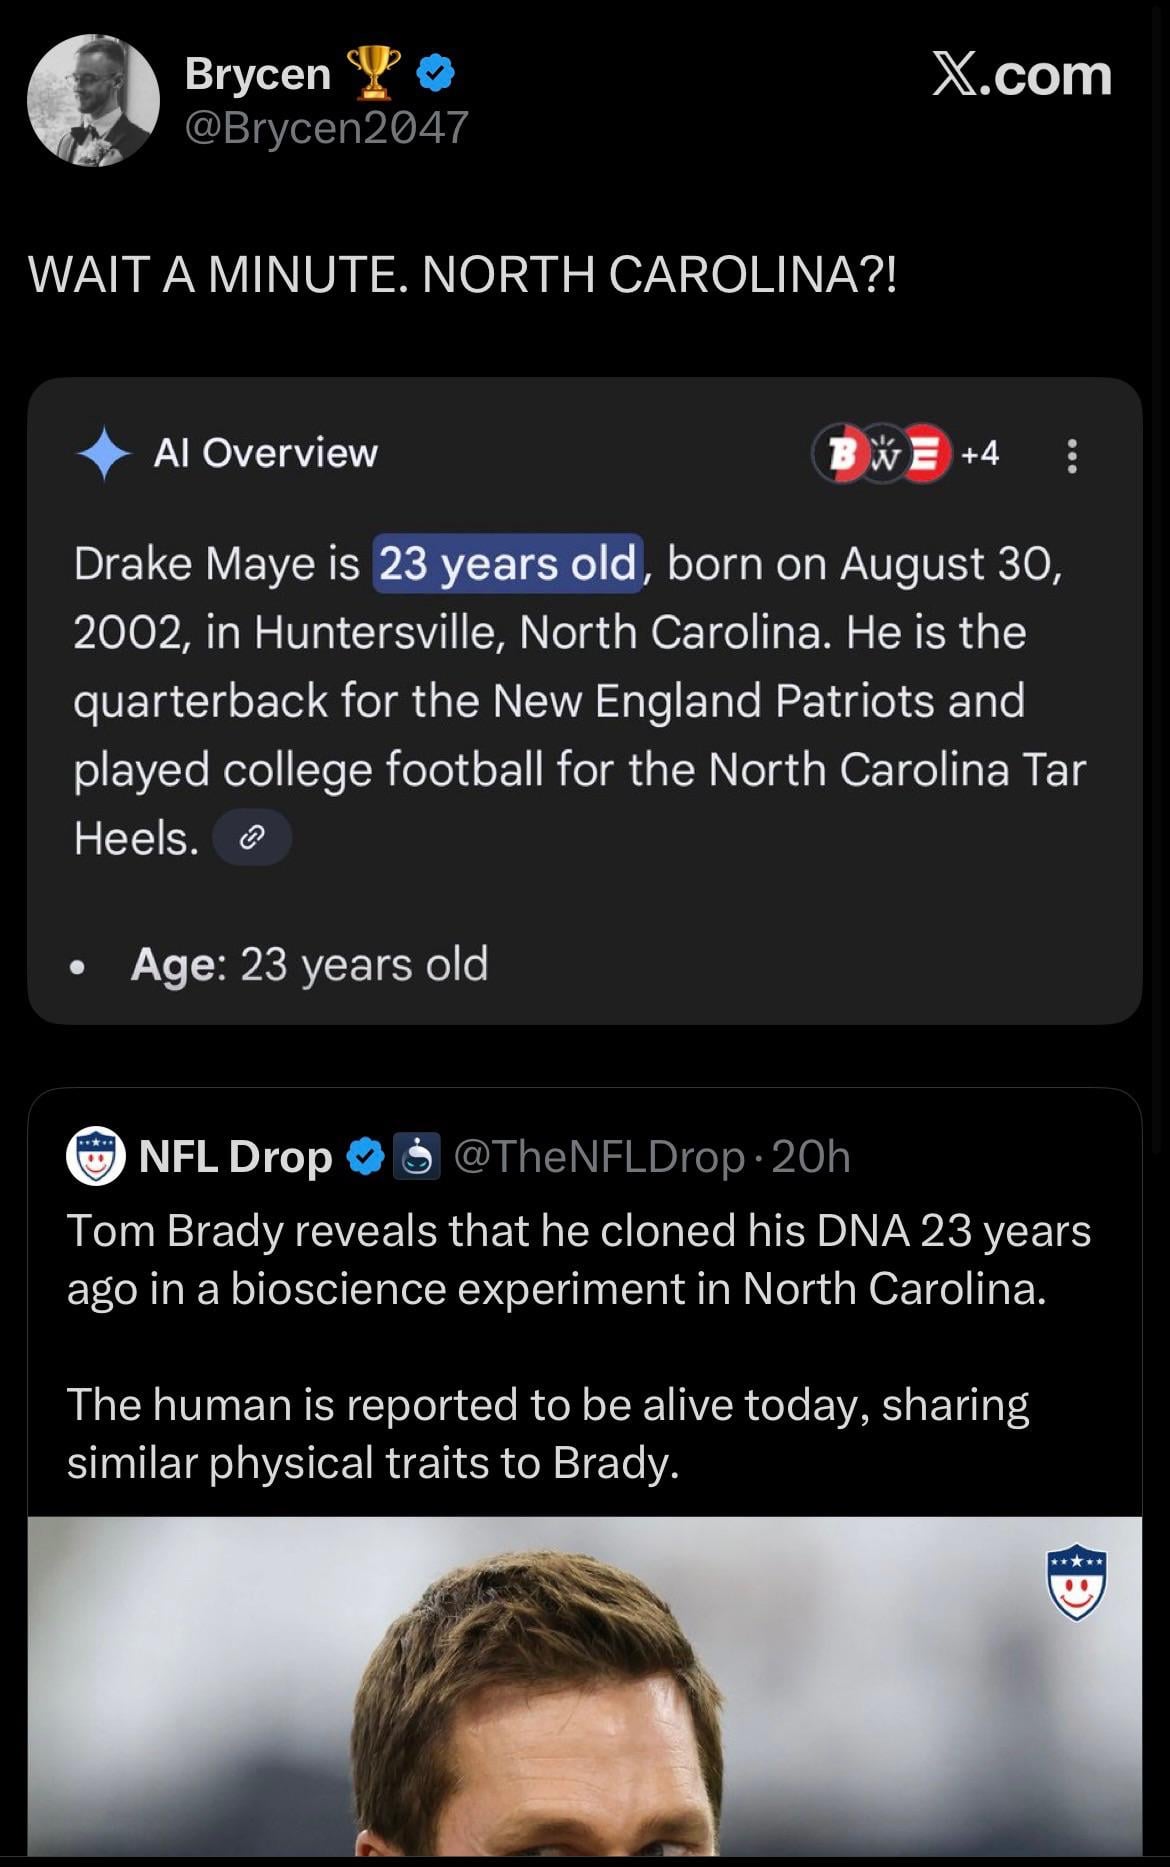
Task: Click the red 'B' source icon
Action: (x=838, y=454)
